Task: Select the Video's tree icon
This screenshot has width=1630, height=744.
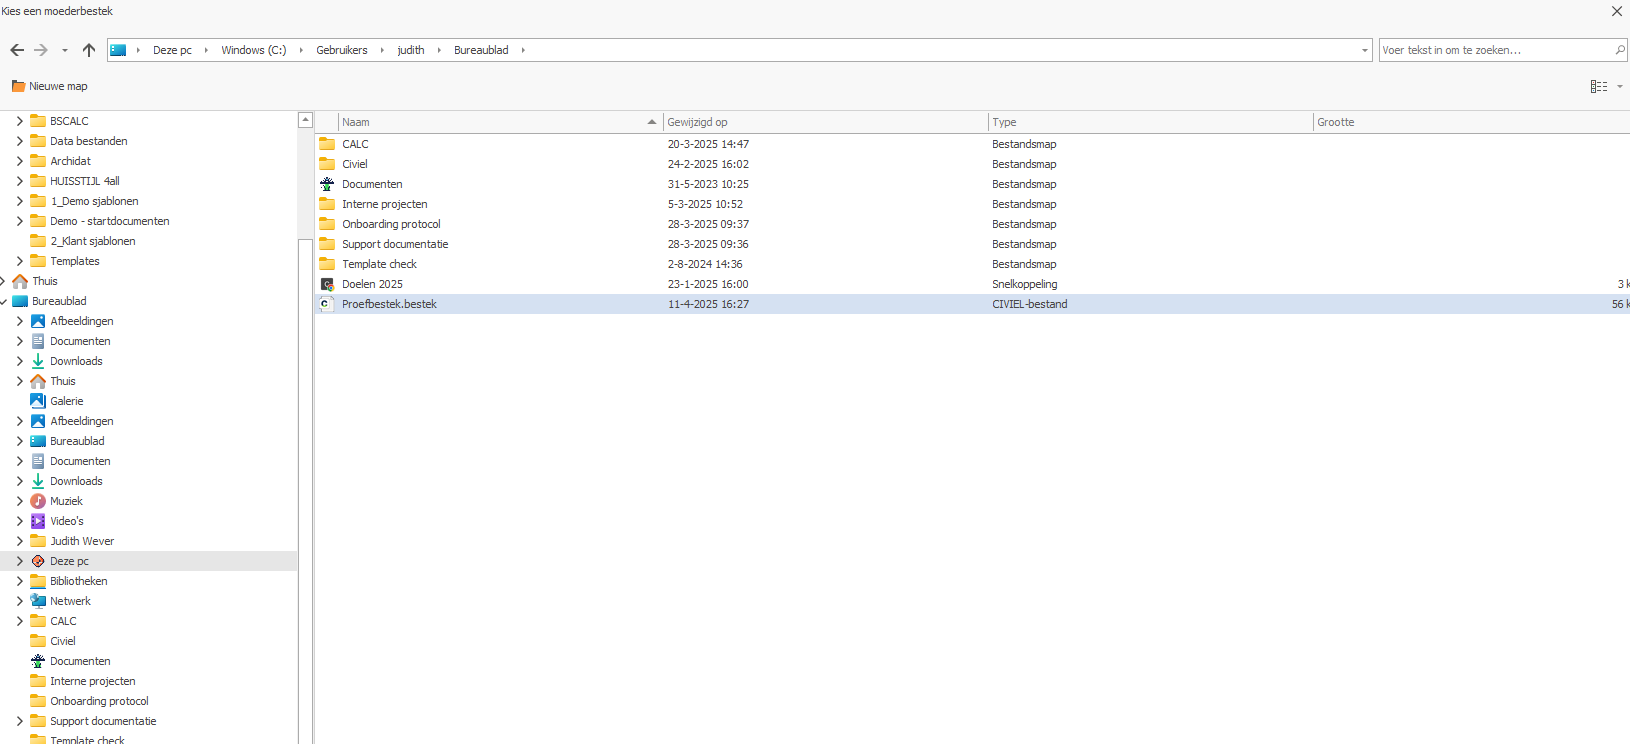Action: coord(38,521)
